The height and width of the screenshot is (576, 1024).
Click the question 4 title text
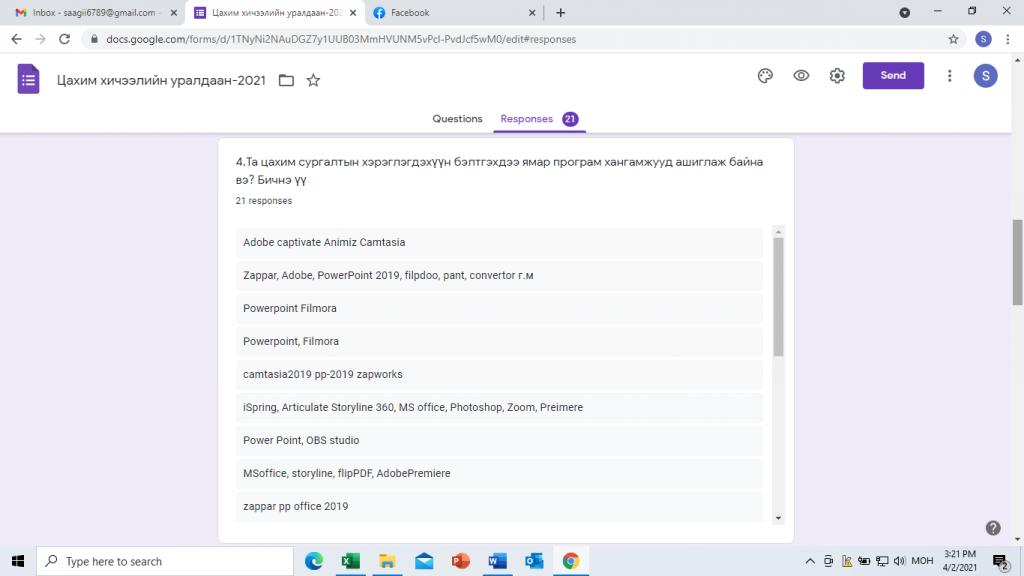coord(499,170)
